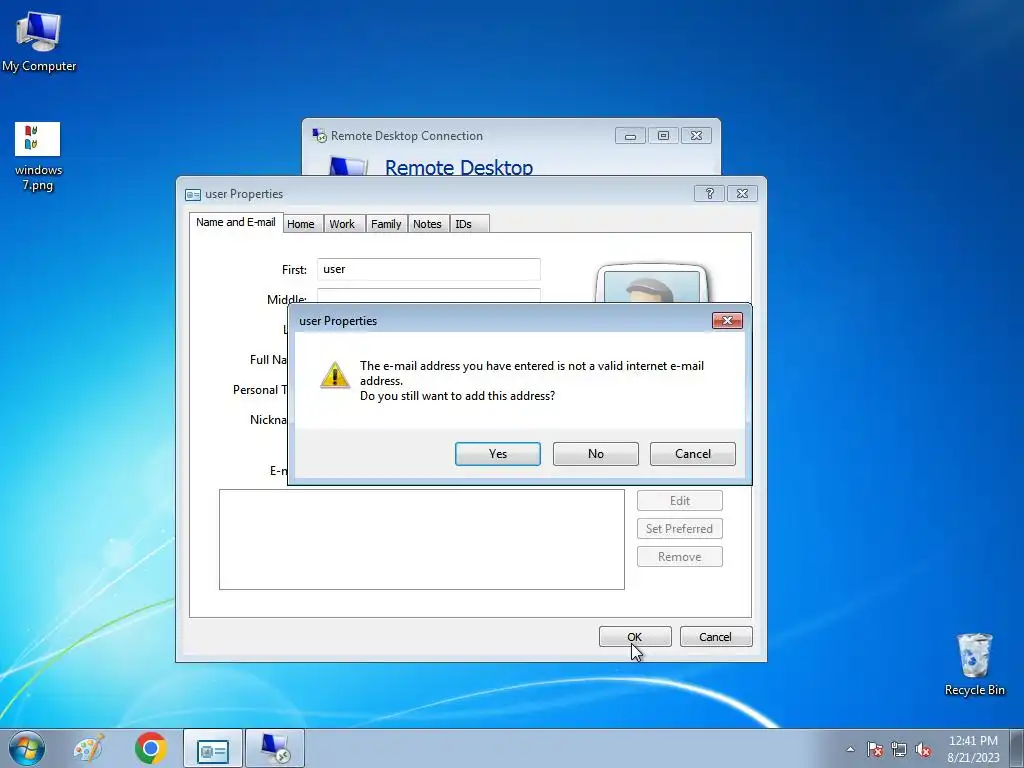The height and width of the screenshot is (768, 1024).
Task: Launch Paint from the taskbar
Action: click(x=89, y=748)
